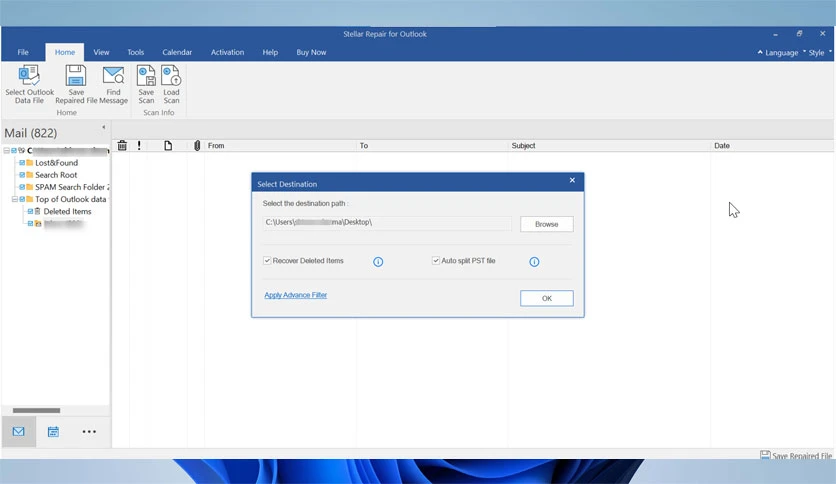The width and height of the screenshot is (836, 484).
Task: Select the Search Root folder
Action: tap(56, 175)
